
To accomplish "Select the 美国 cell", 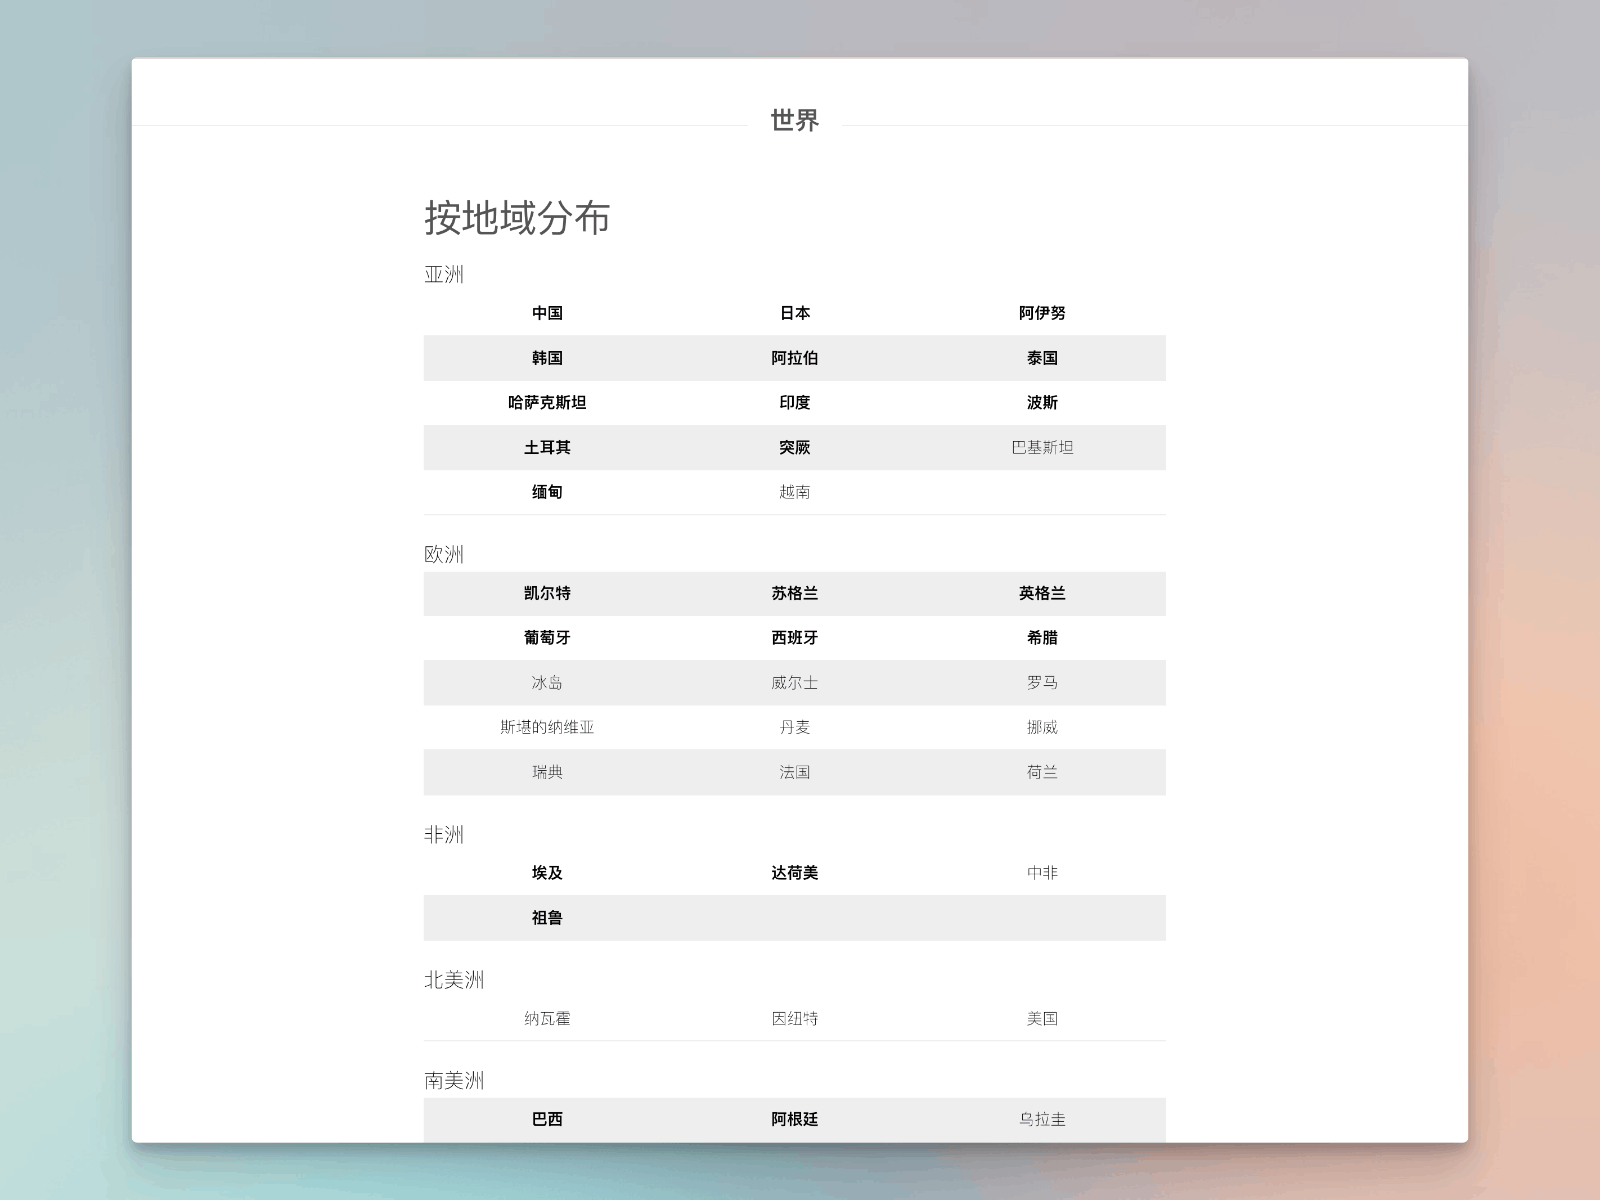I will (1042, 1019).
